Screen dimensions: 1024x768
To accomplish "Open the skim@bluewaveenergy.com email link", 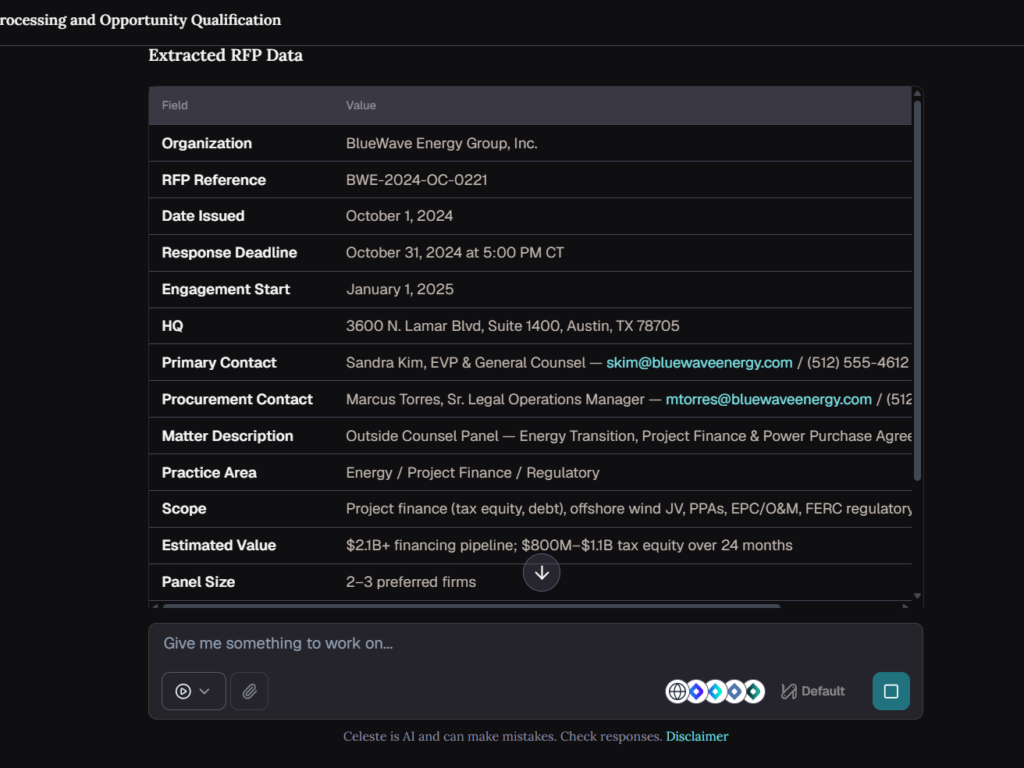I will [699, 362].
